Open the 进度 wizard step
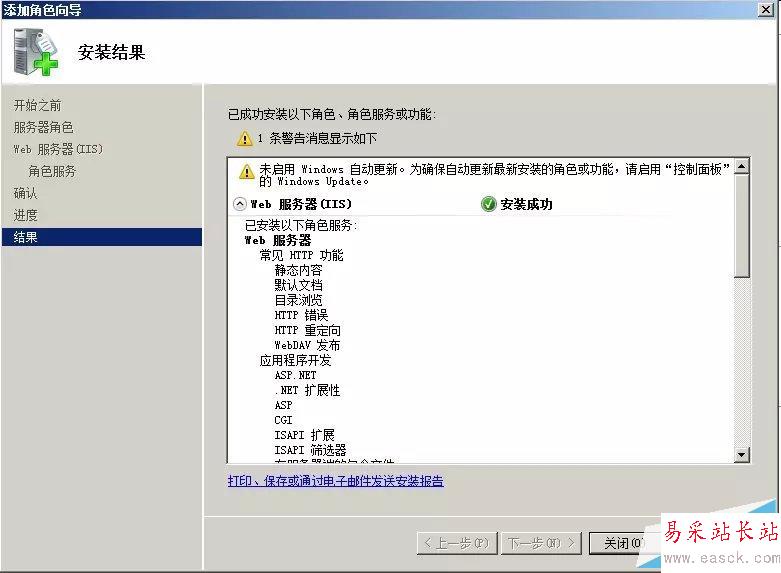Screen dimensions: 781x573 coord(25,215)
